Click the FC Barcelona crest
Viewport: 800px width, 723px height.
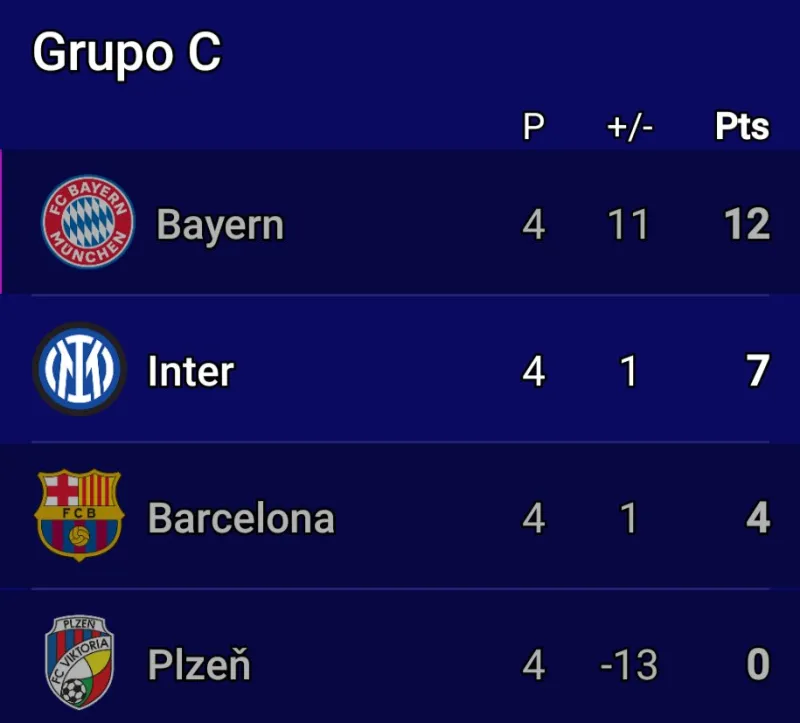click(x=79, y=516)
